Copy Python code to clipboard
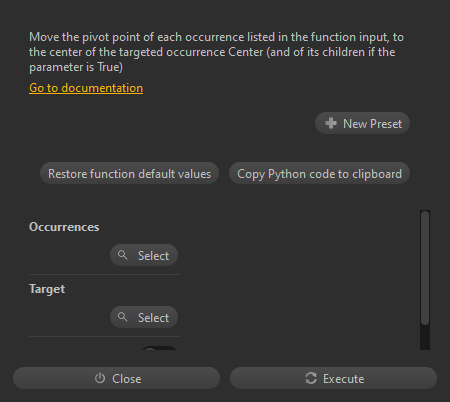The height and width of the screenshot is (402, 450). (319, 173)
